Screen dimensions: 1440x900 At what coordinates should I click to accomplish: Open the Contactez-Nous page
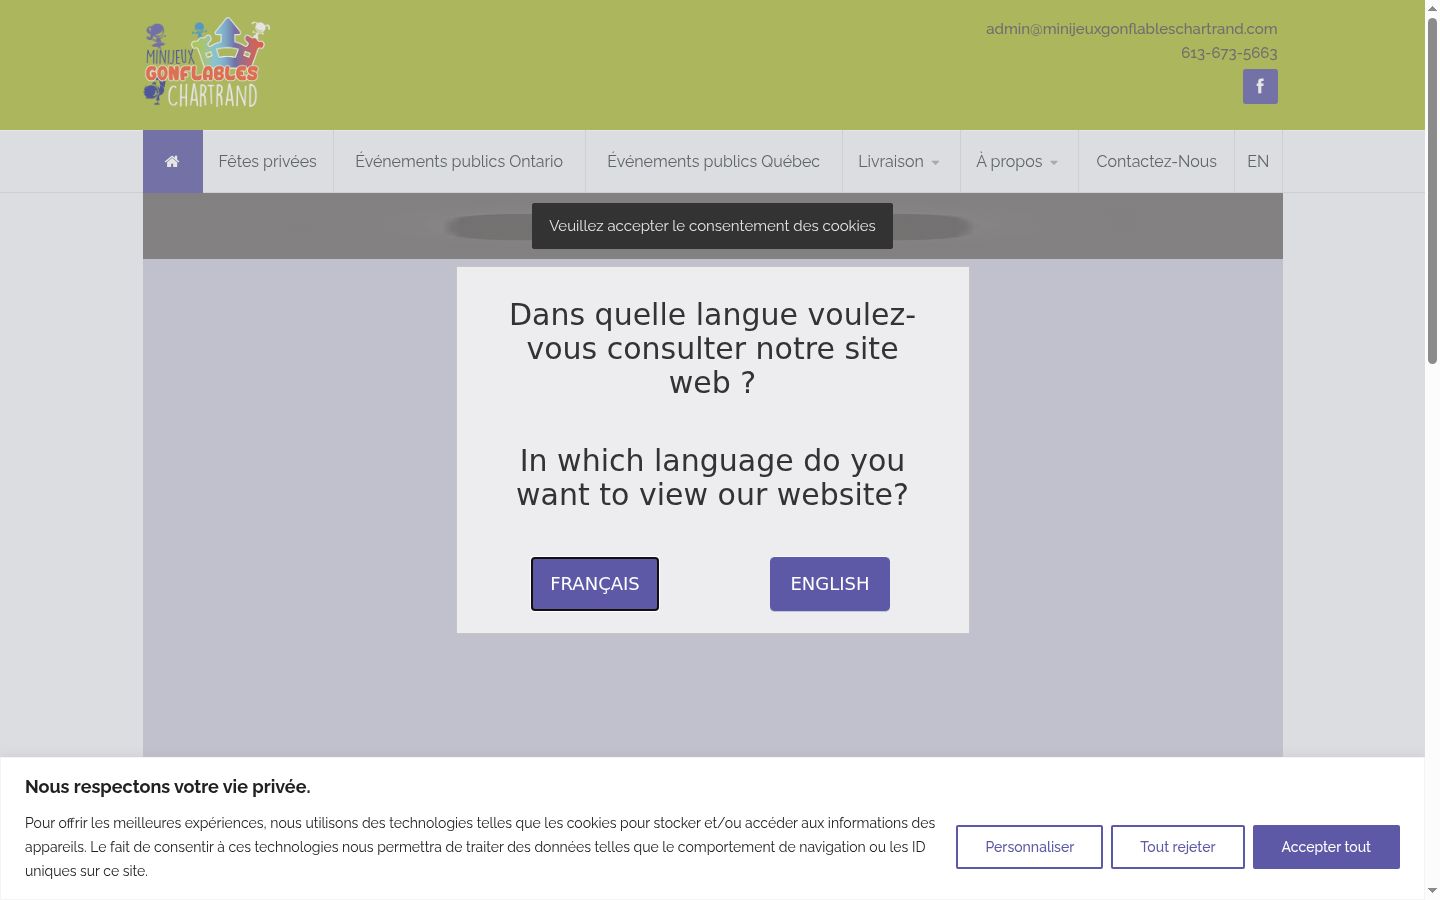(1156, 161)
